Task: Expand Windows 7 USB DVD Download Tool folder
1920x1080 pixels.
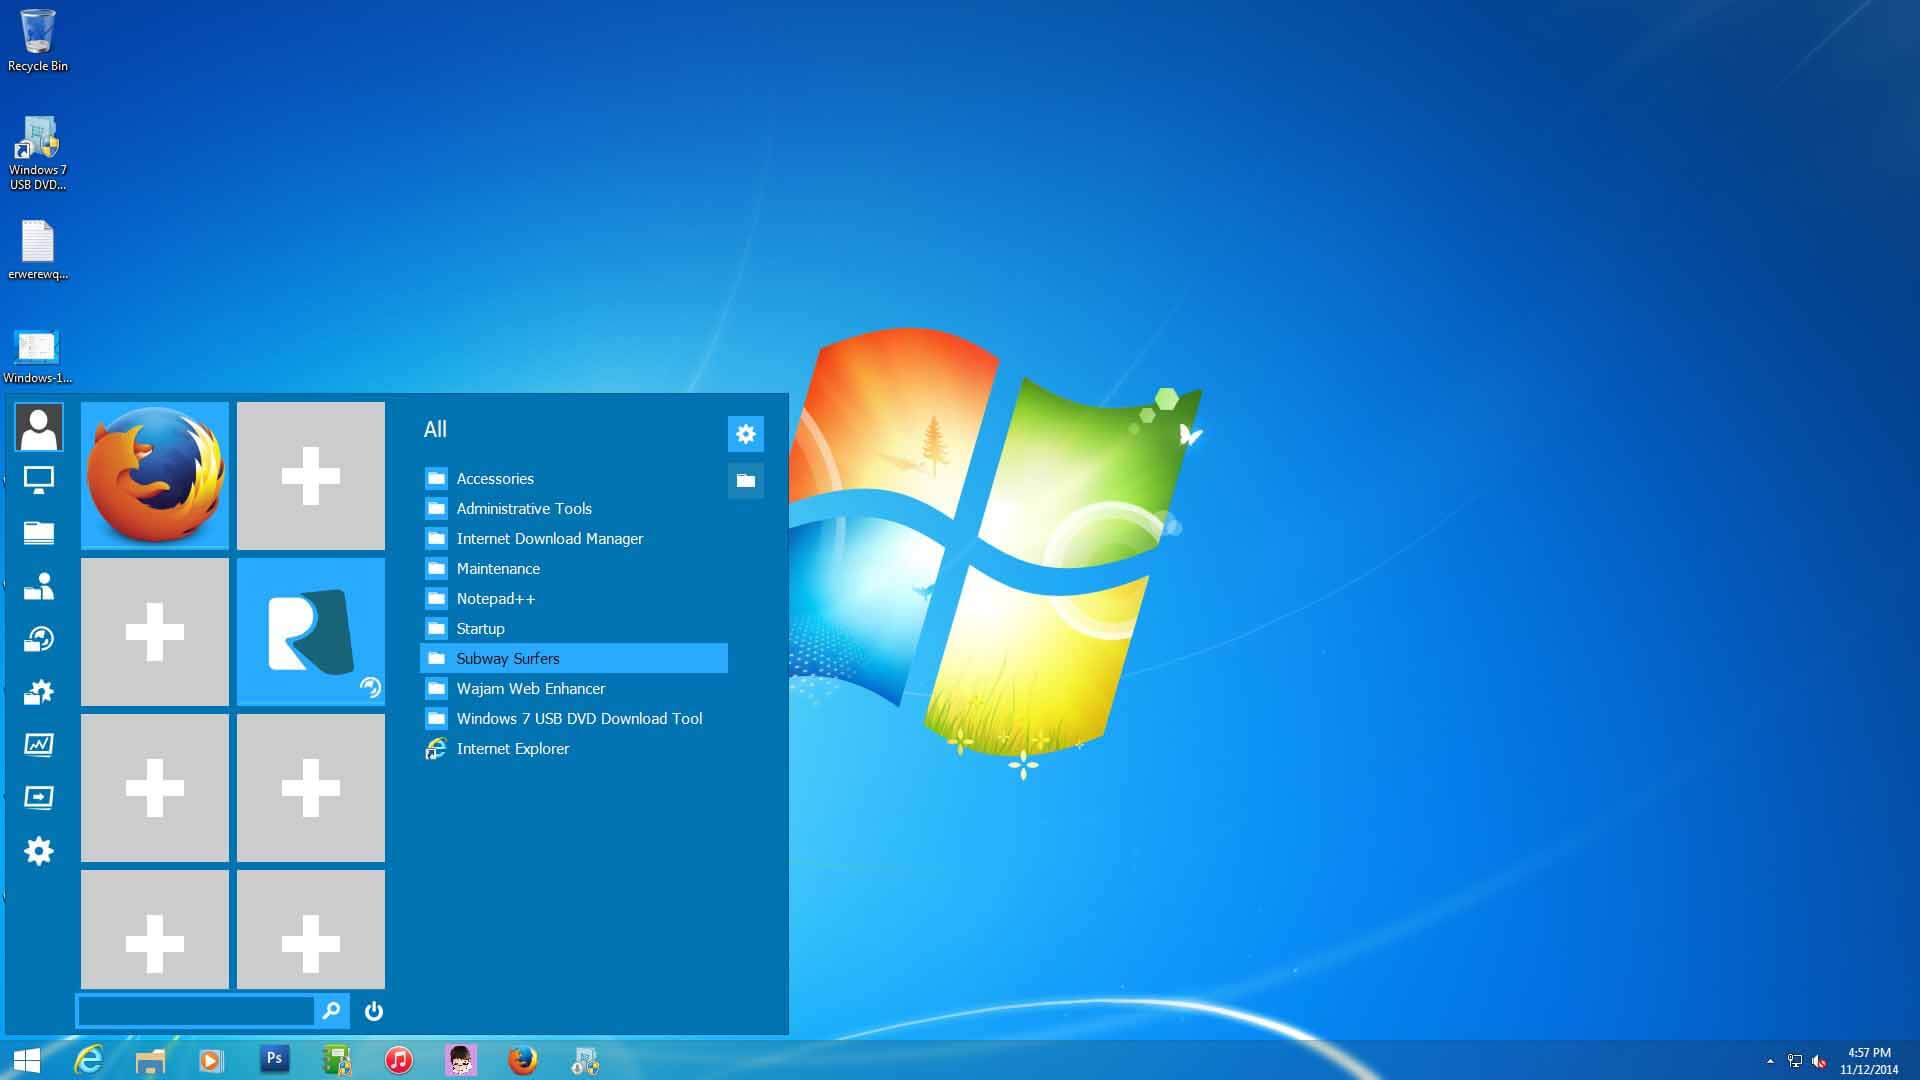Action: click(574, 718)
